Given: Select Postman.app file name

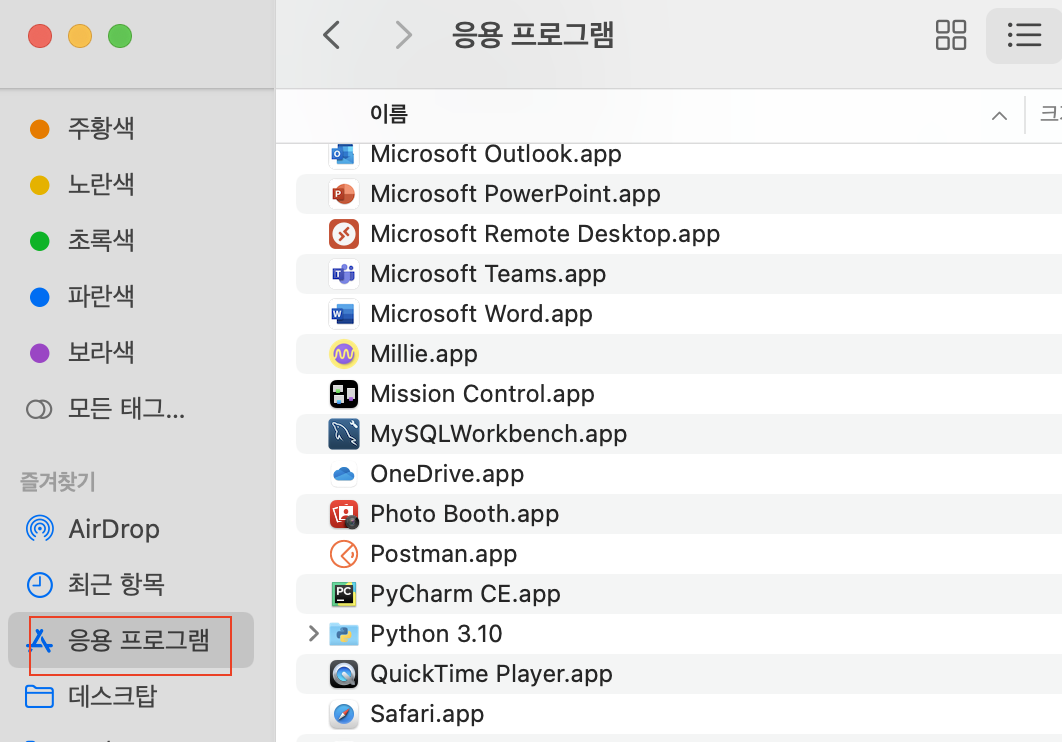Looking at the screenshot, I should [x=444, y=554].
